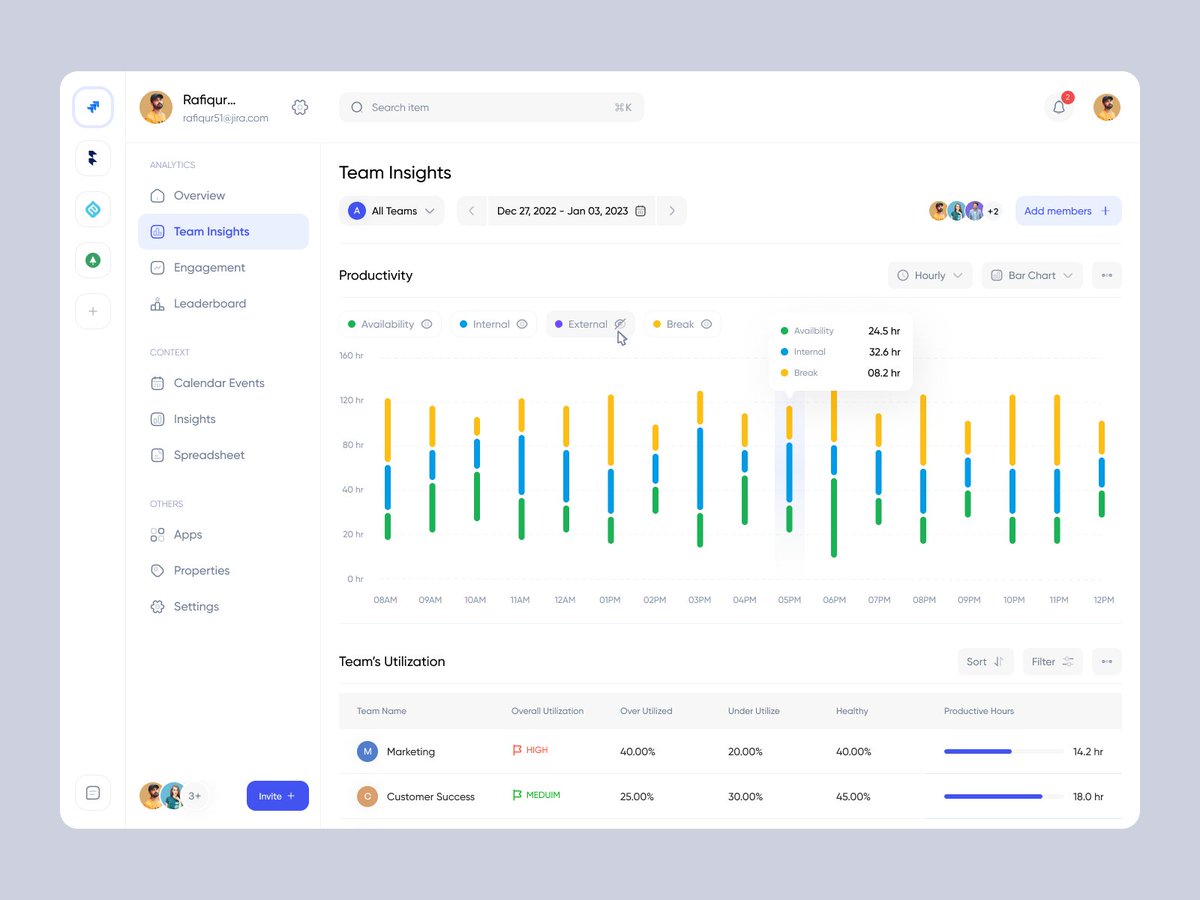The width and height of the screenshot is (1200, 900).
Task: Click the Search item input field
Action: [x=491, y=107]
